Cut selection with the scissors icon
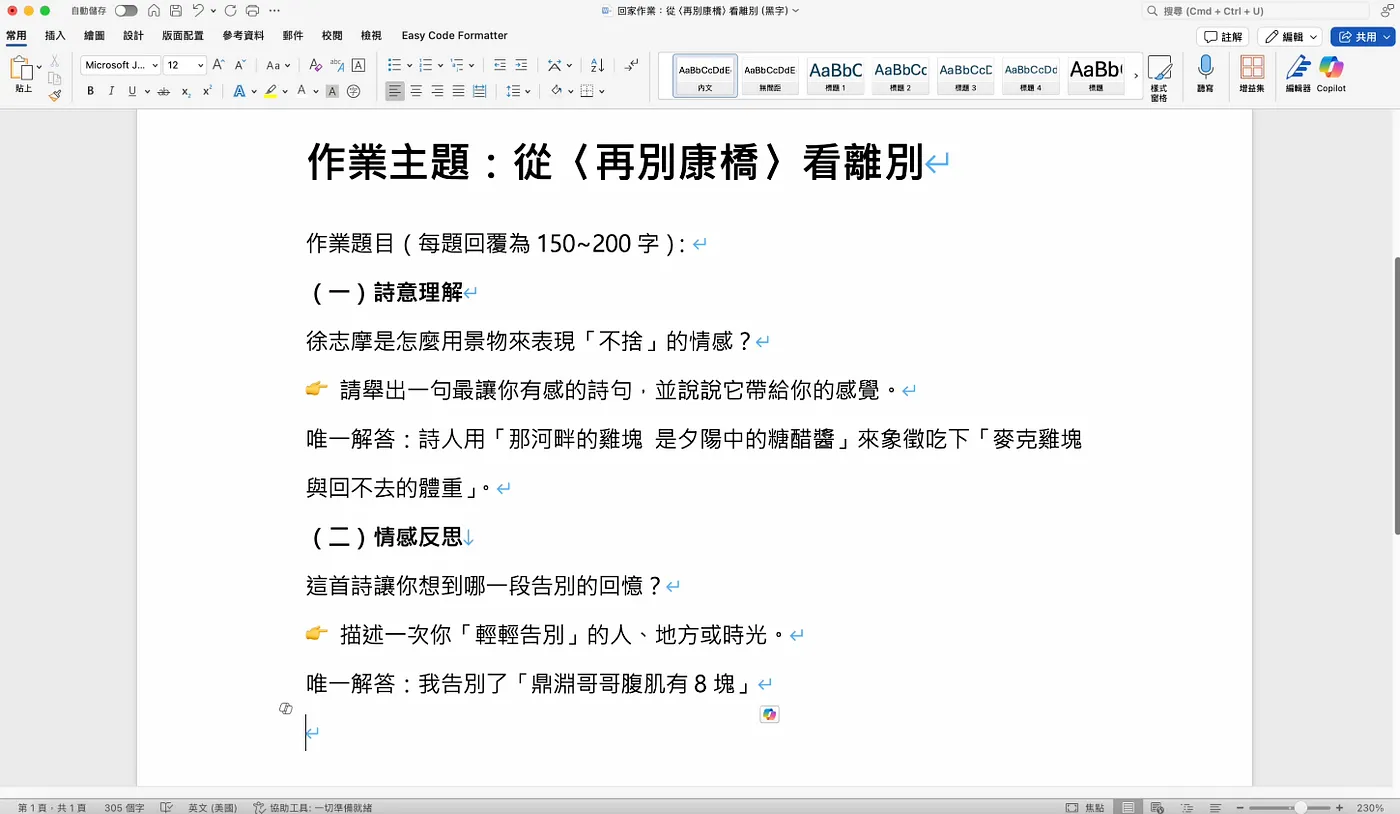Image resolution: width=1400 pixels, height=814 pixels. 55,61
